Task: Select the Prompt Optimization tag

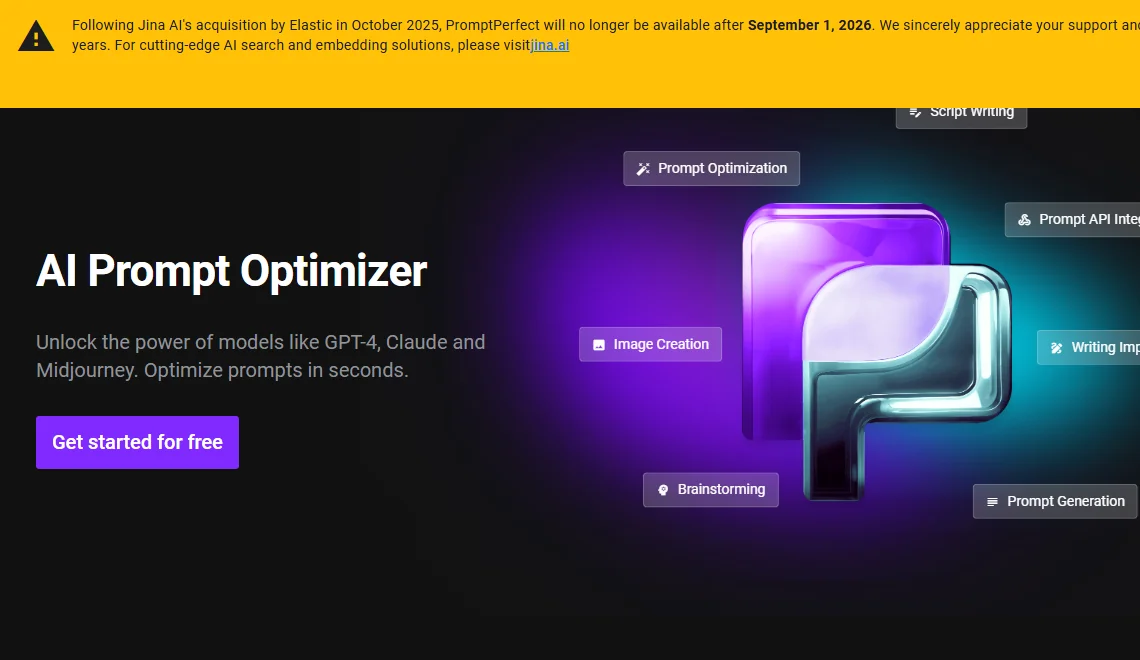Action: pyautogui.click(x=711, y=169)
